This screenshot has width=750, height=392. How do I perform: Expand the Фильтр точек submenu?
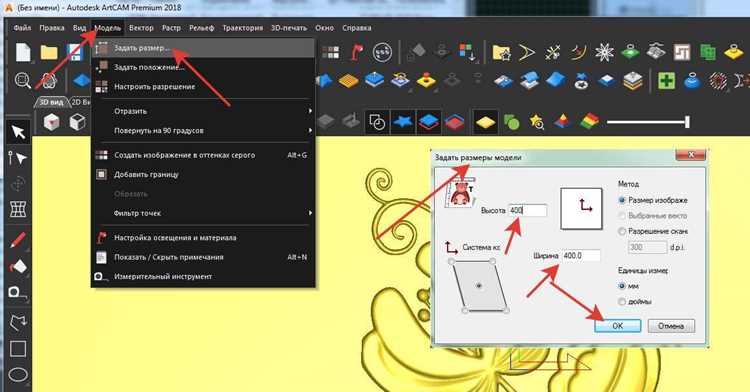point(204,213)
